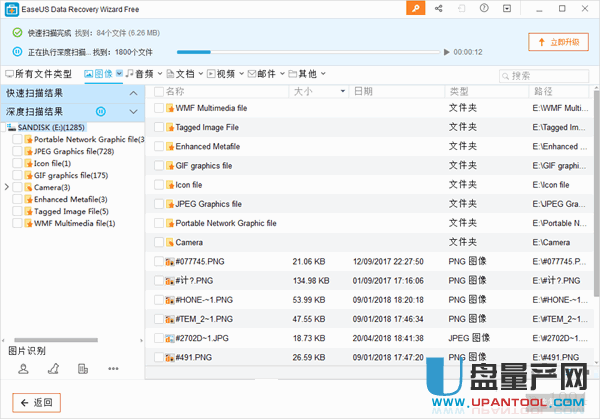
Task: Click the ellipsis icon under 图片识别
Action: (114, 369)
